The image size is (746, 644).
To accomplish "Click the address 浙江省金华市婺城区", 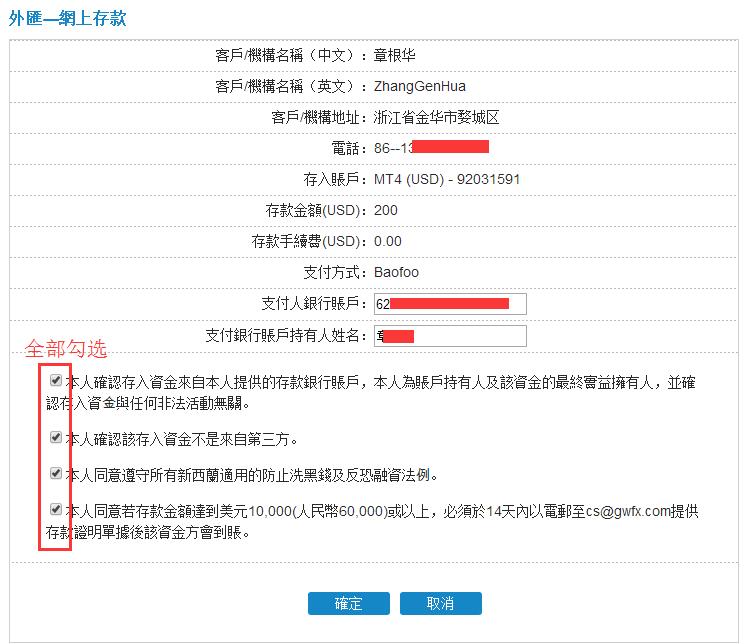I will [x=436, y=117].
